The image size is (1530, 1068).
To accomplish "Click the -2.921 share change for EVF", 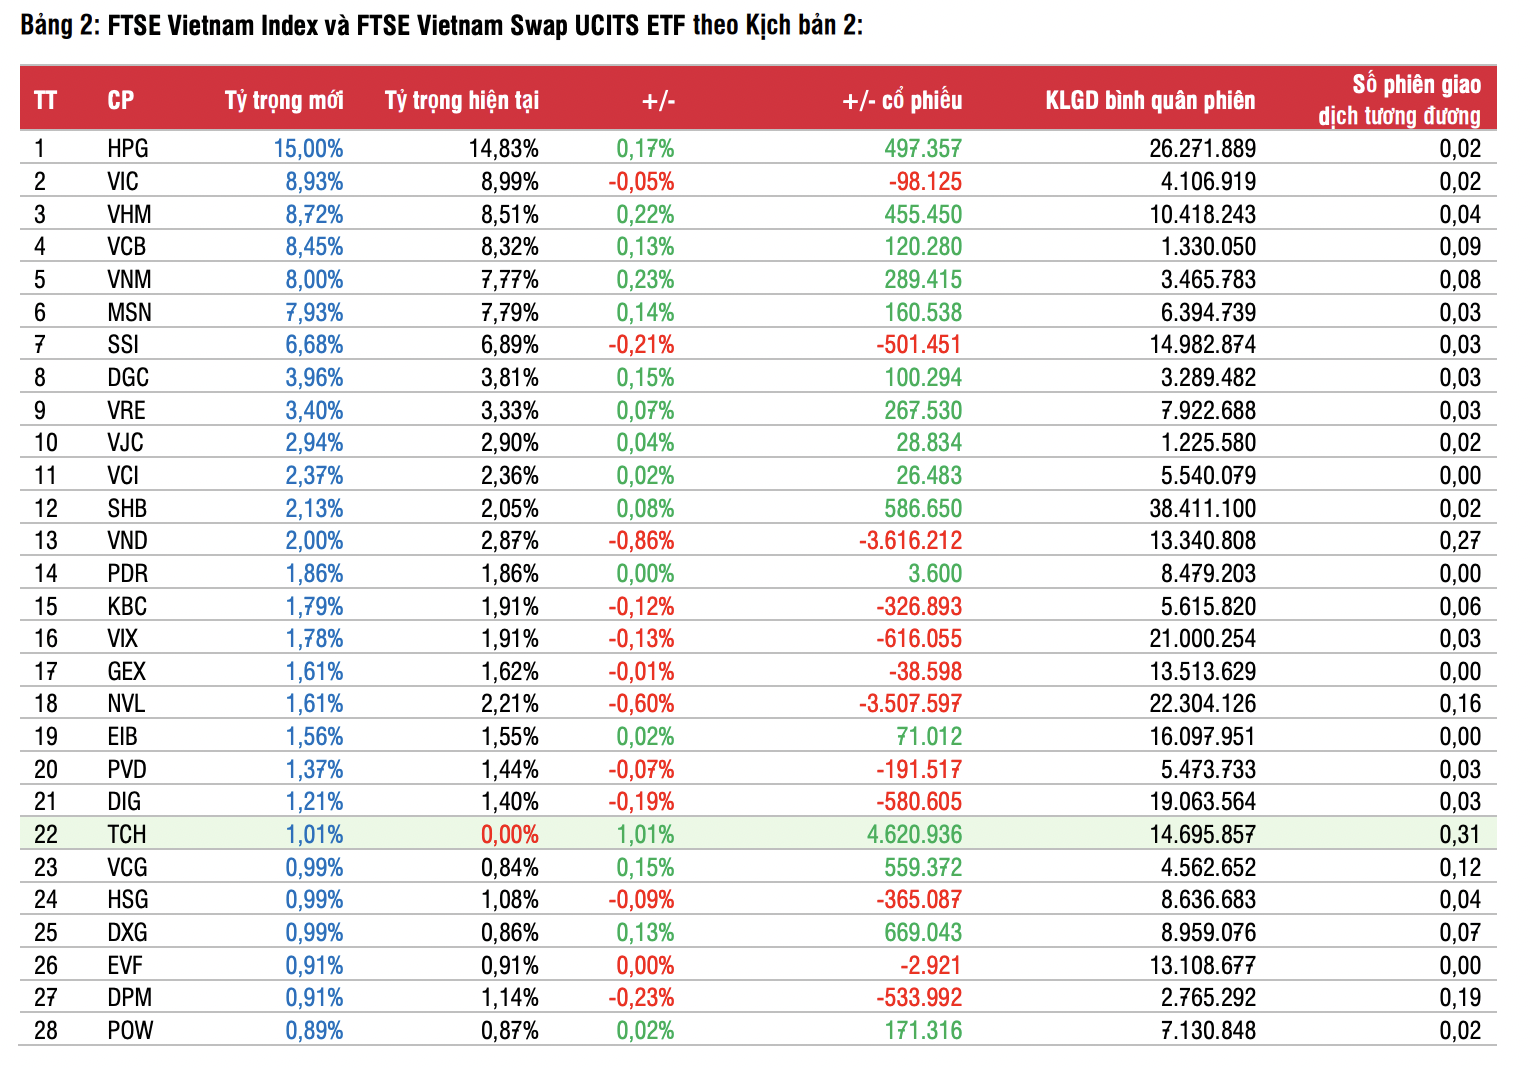I will pos(931,965).
